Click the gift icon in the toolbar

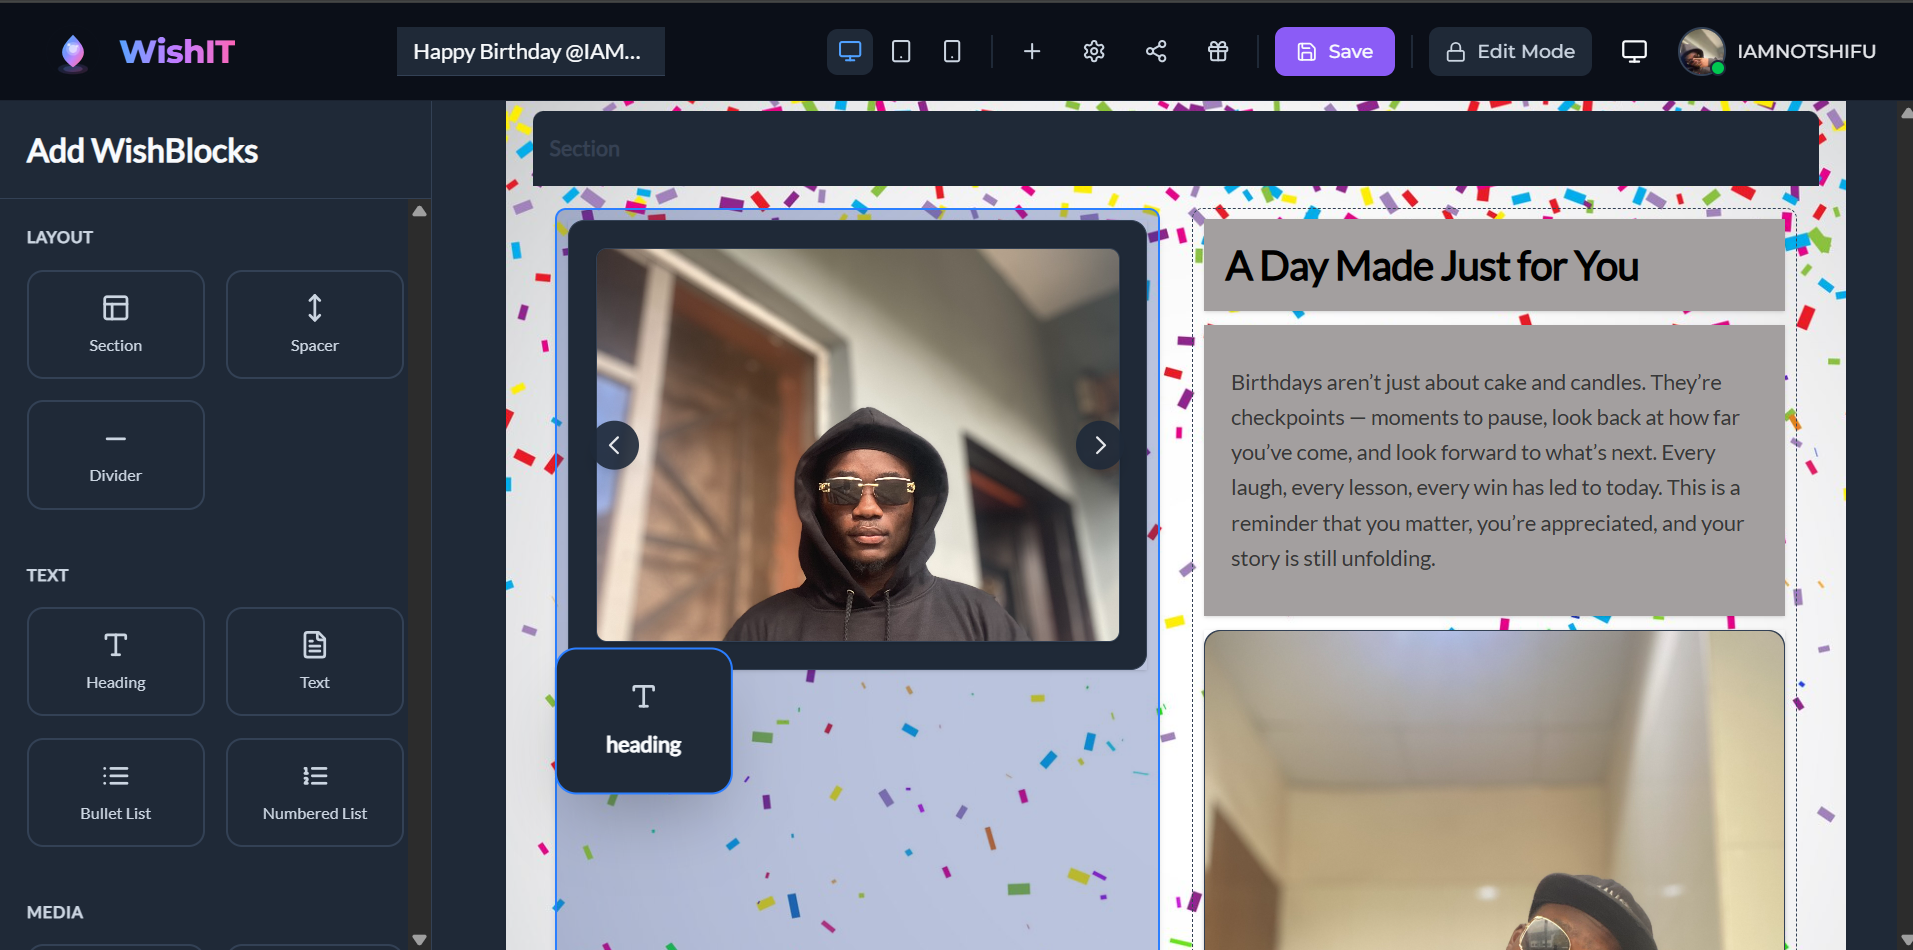(1218, 51)
